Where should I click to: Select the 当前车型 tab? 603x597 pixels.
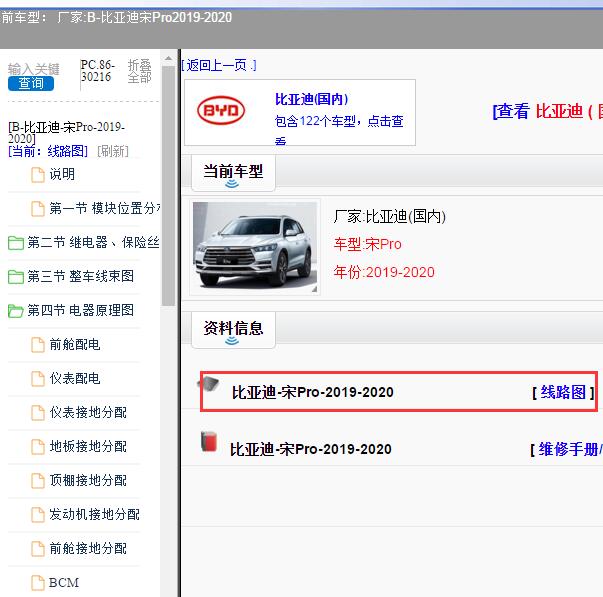[x=233, y=173]
